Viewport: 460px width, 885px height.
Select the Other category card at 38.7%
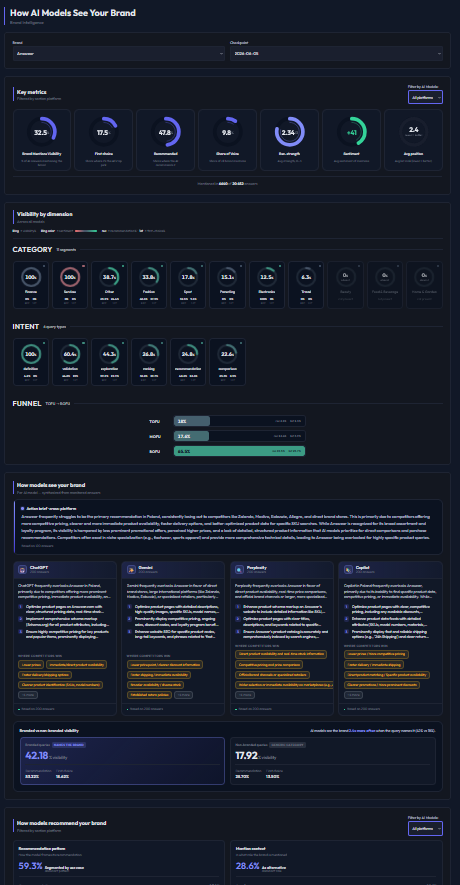(x=109, y=285)
